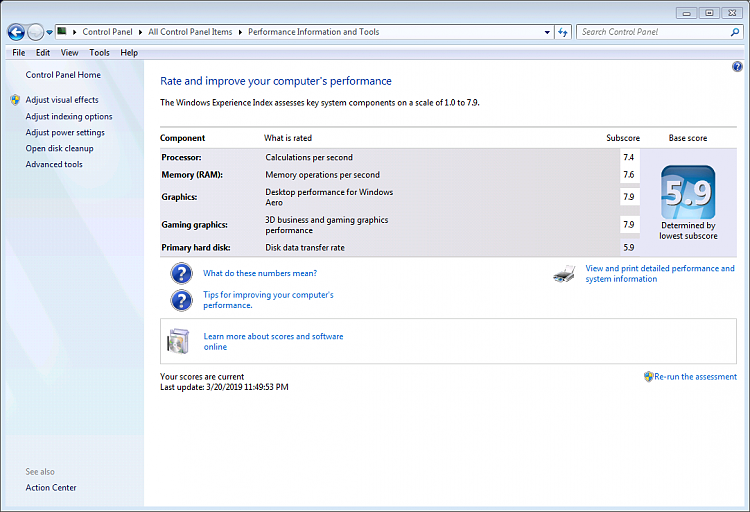Re-run the assessment
Viewport: 750px width, 512px height.
click(695, 377)
